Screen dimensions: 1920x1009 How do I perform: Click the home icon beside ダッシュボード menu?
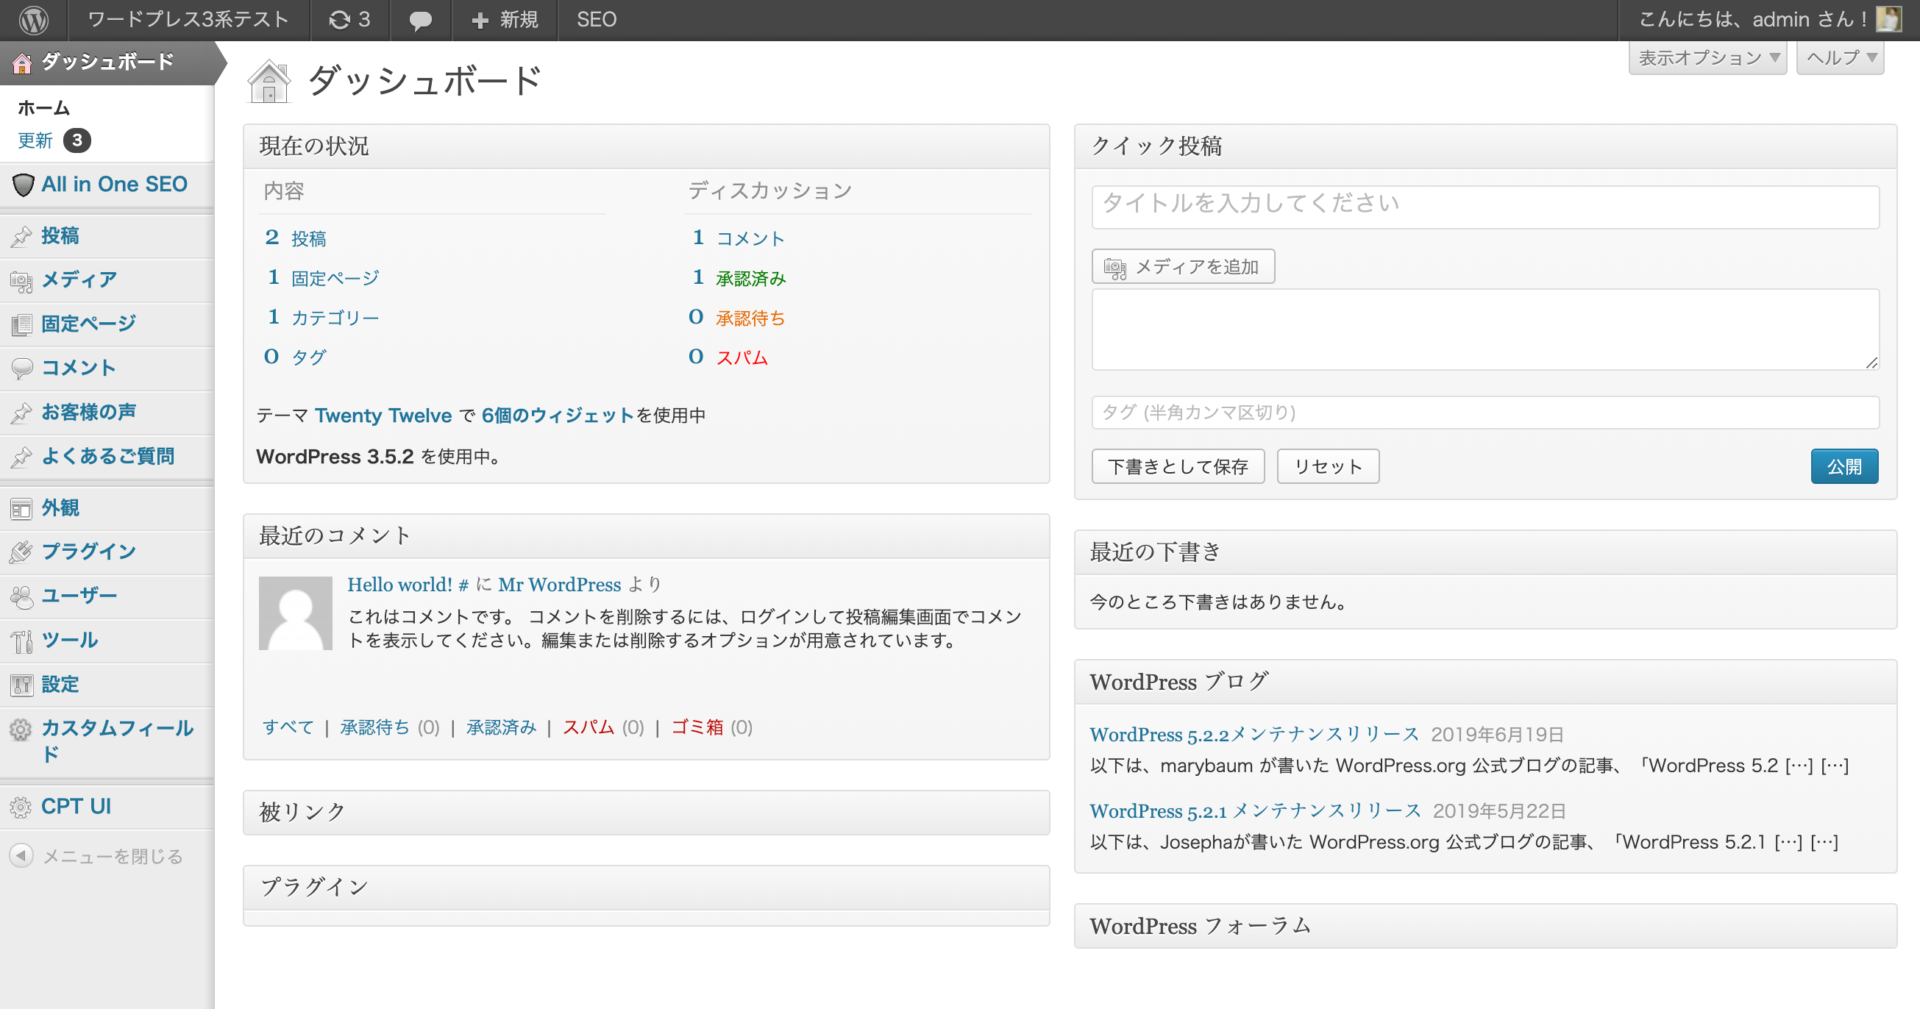[x=21, y=64]
